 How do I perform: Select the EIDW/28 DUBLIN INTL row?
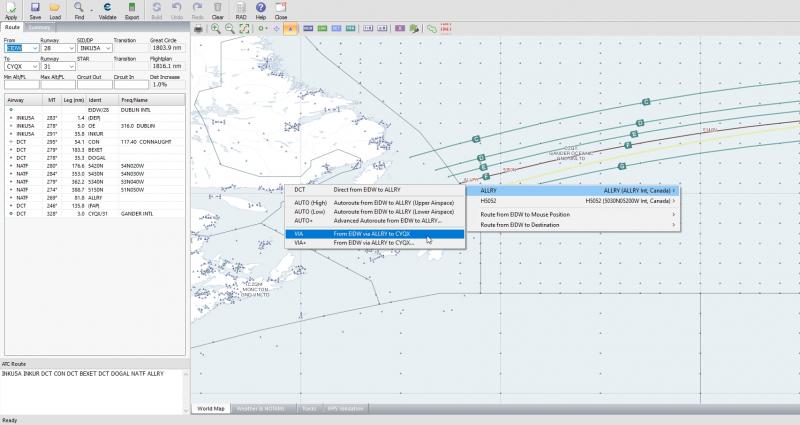95,110
